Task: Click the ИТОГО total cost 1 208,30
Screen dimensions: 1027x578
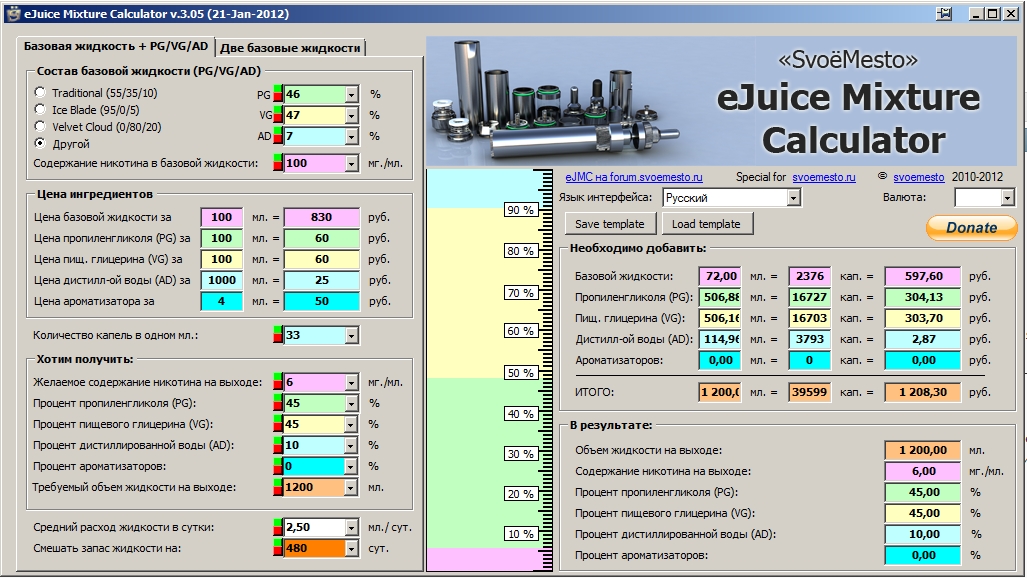Action: 924,392
